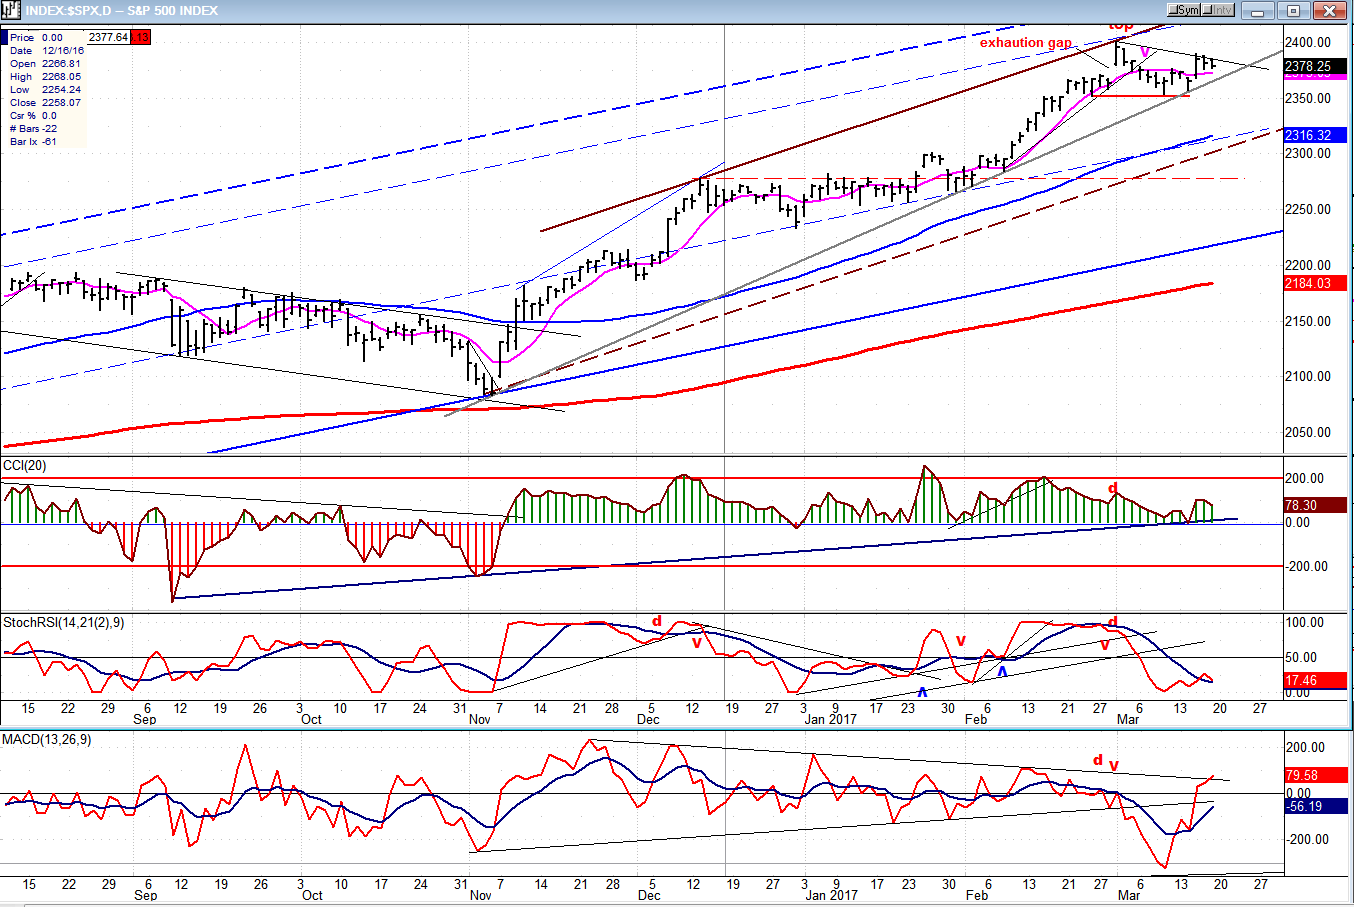Close the S&P 500 chart window
1354x907 pixels.
[1329, 11]
